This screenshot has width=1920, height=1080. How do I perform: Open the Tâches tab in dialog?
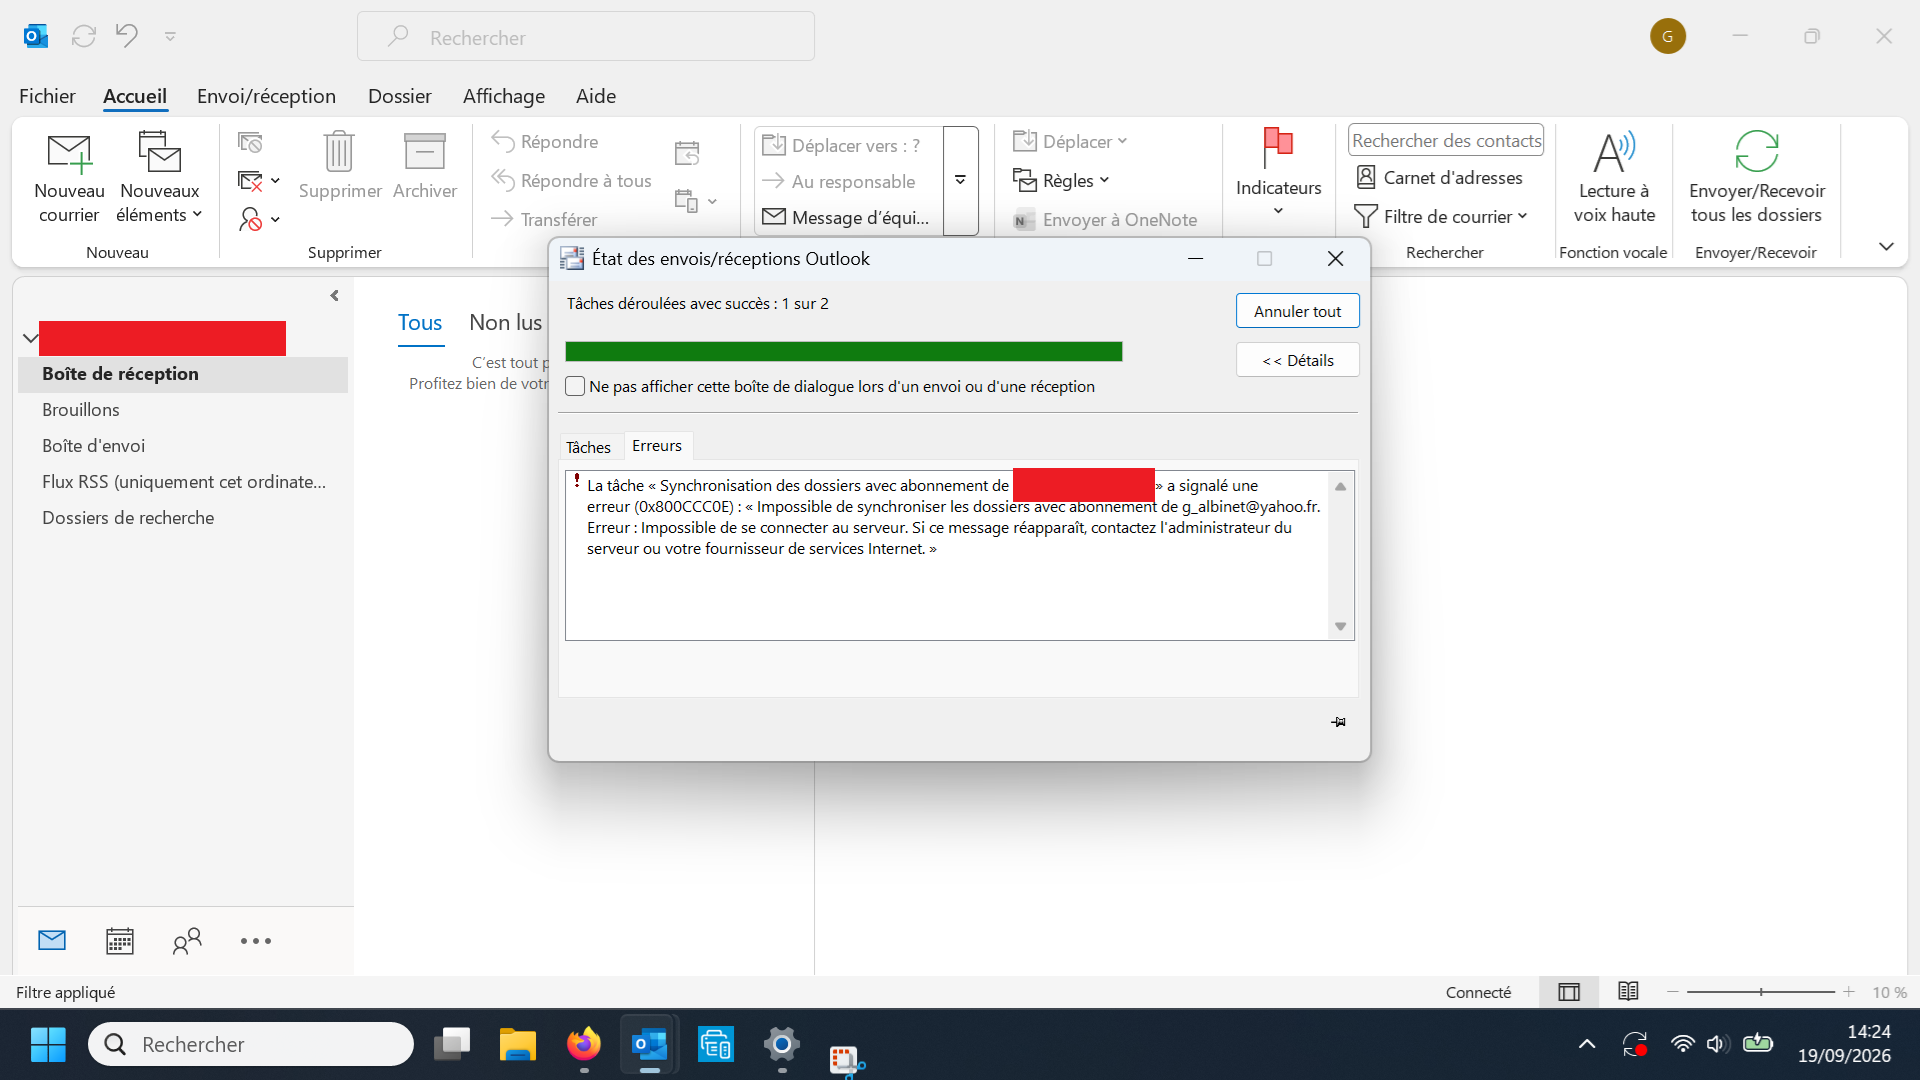pyautogui.click(x=588, y=447)
